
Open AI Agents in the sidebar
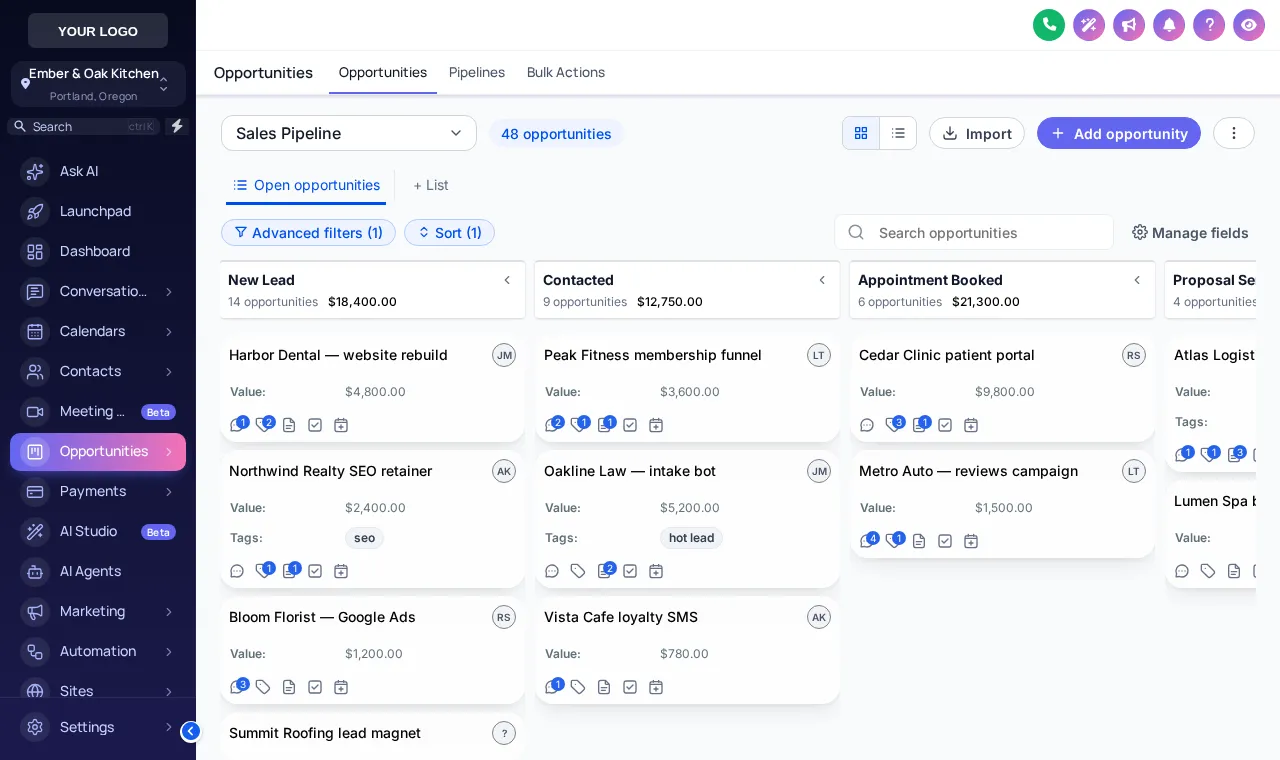coord(98,571)
